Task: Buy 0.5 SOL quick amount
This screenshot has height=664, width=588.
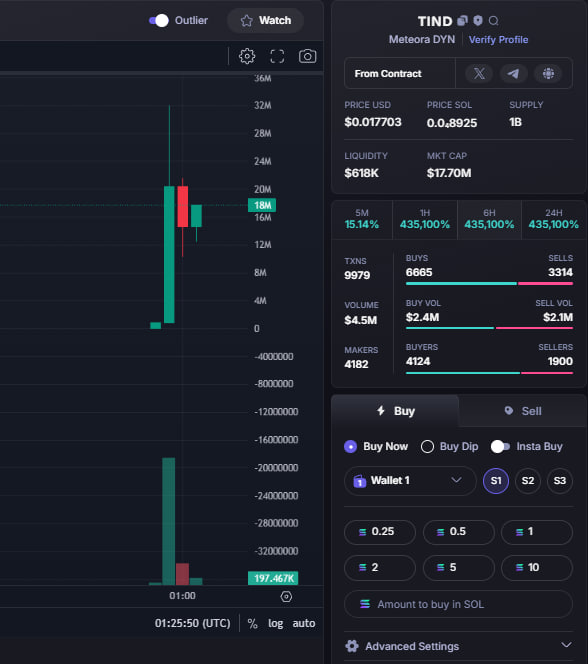Action: (458, 532)
